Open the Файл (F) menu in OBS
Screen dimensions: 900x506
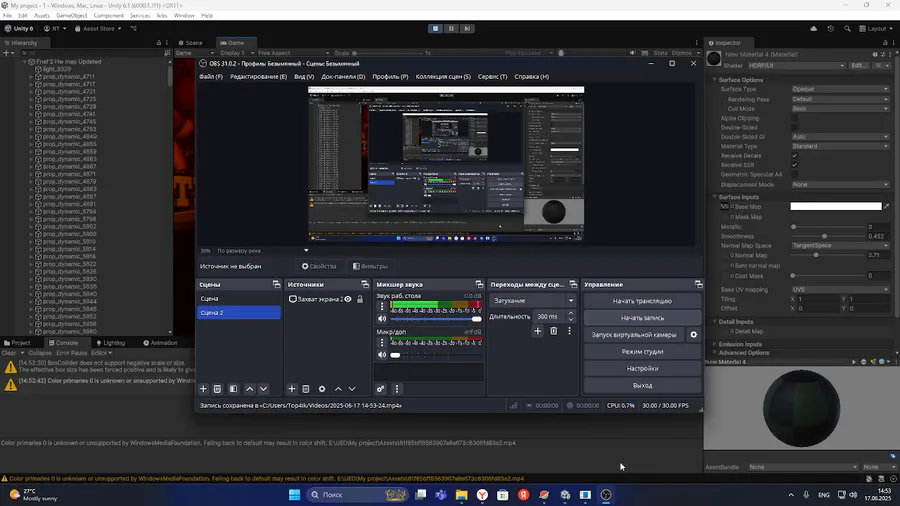click(211, 77)
